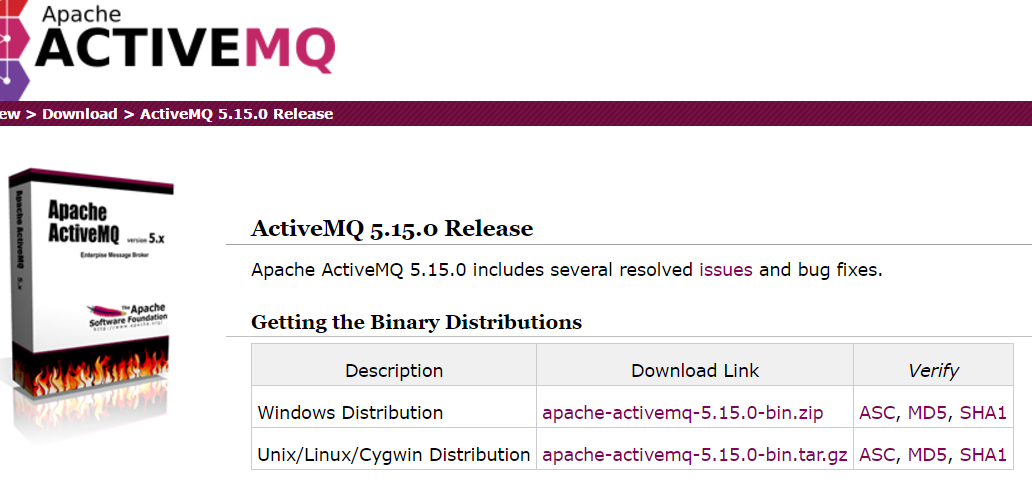This screenshot has height=504, width=1032.
Task: Open SHA1 checksum for Windows distribution
Action: [x=983, y=413]
